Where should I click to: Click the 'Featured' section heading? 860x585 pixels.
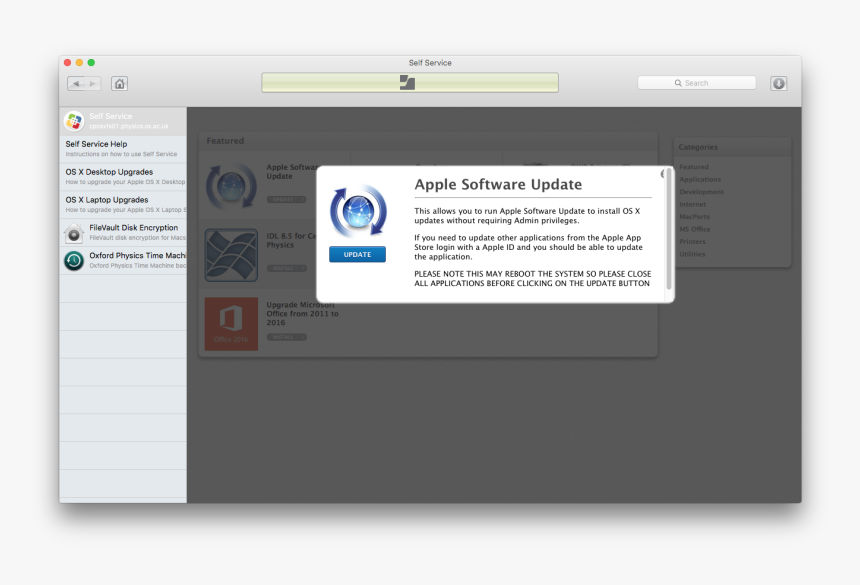225,141
